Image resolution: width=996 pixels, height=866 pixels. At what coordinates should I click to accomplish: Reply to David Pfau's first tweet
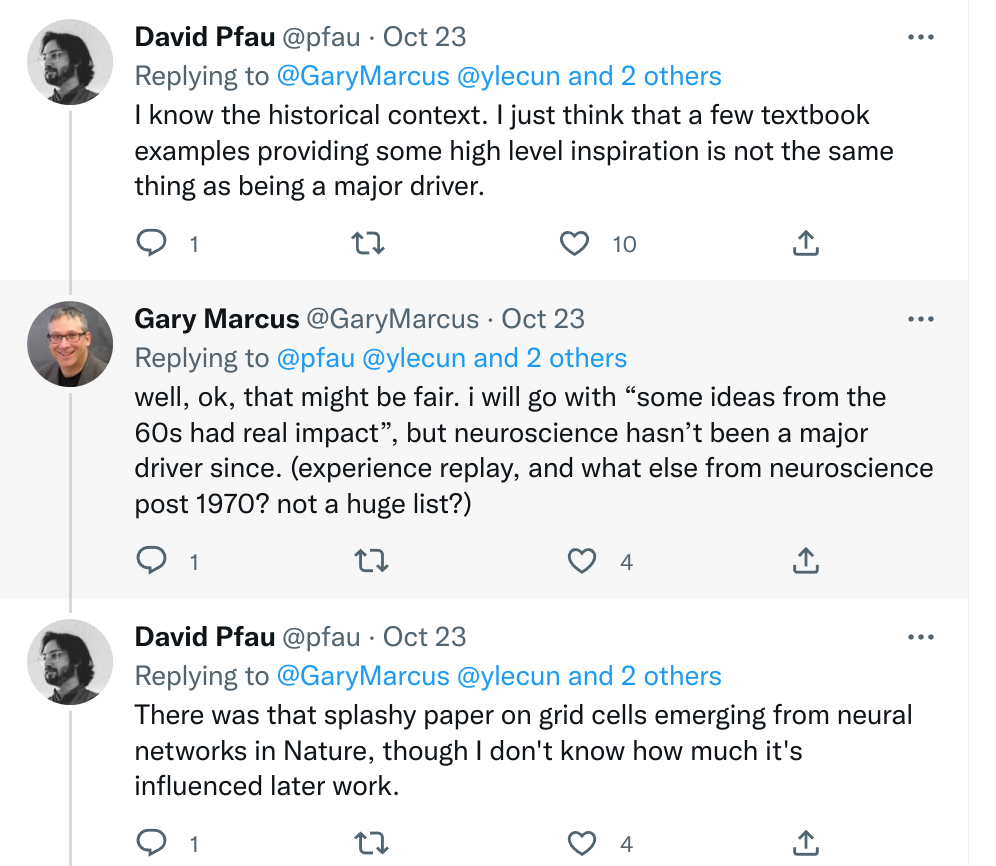[151, 244]
